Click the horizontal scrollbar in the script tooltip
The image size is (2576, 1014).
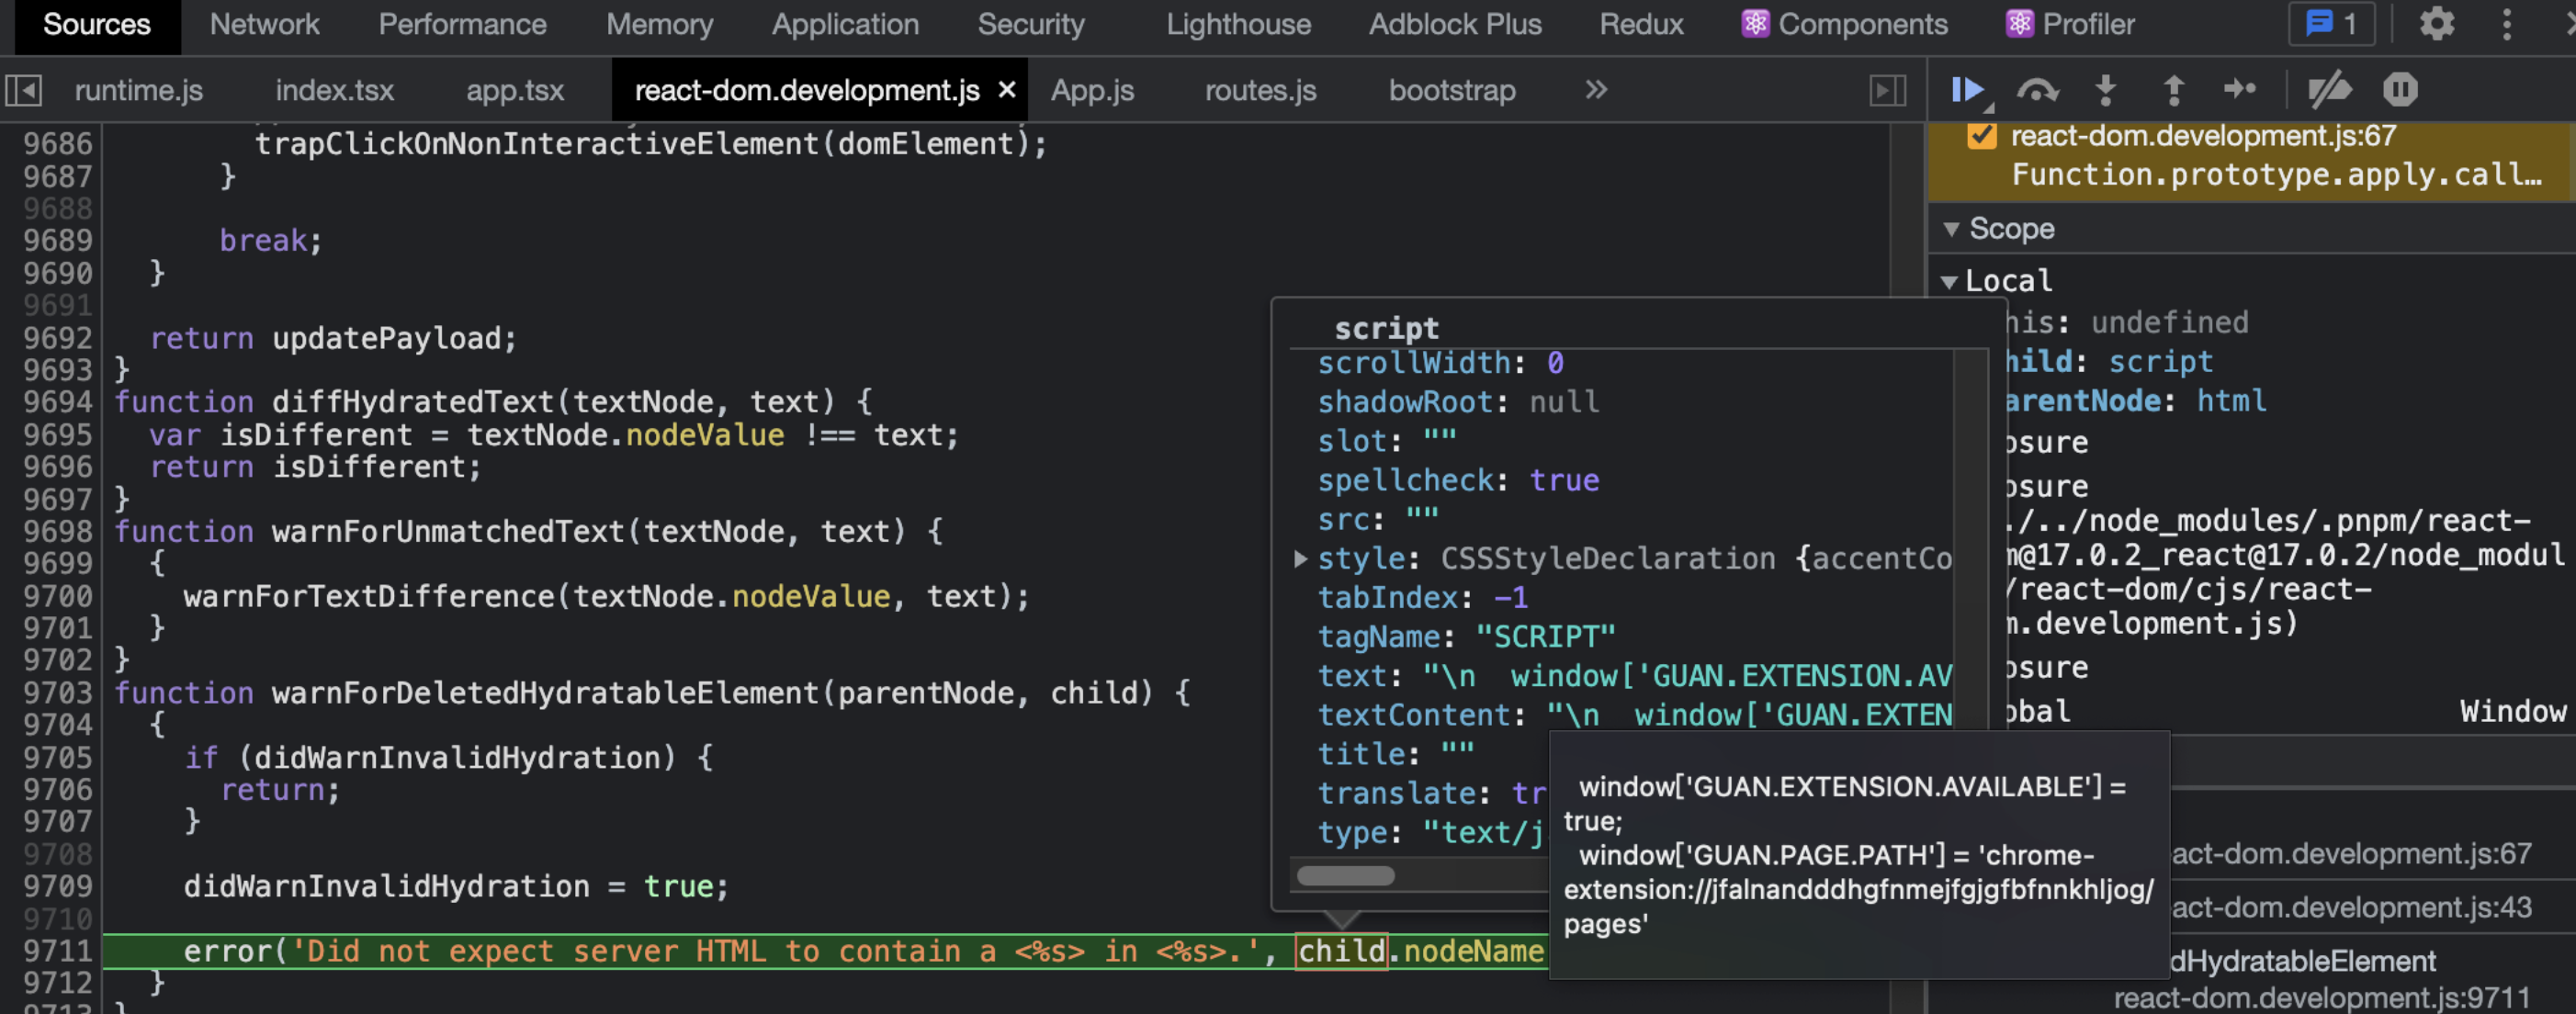[1345, 875]
